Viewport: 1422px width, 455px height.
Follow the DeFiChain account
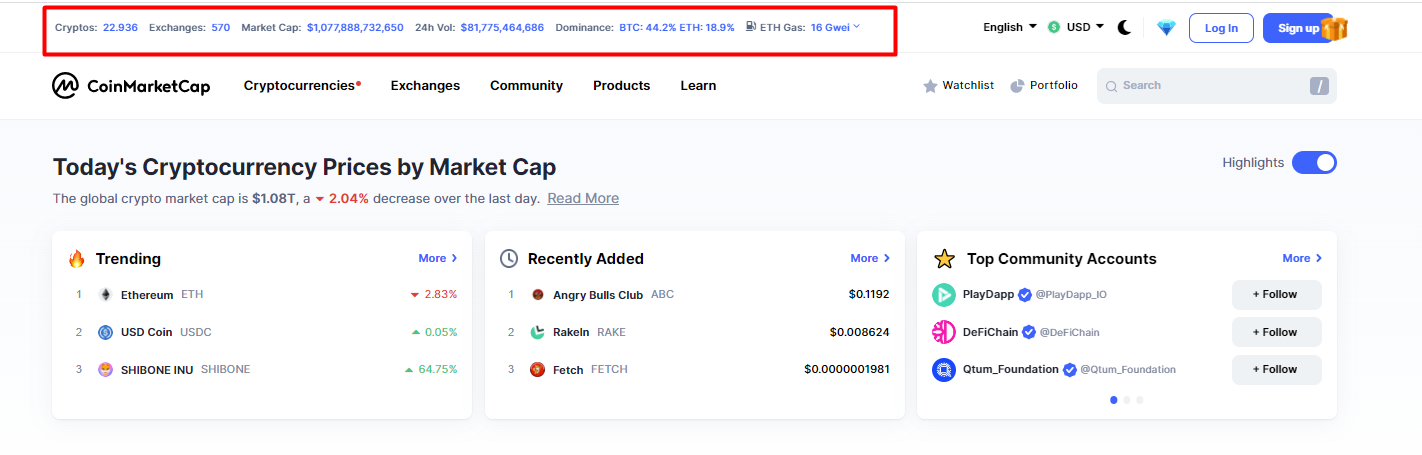[1276, 332]
